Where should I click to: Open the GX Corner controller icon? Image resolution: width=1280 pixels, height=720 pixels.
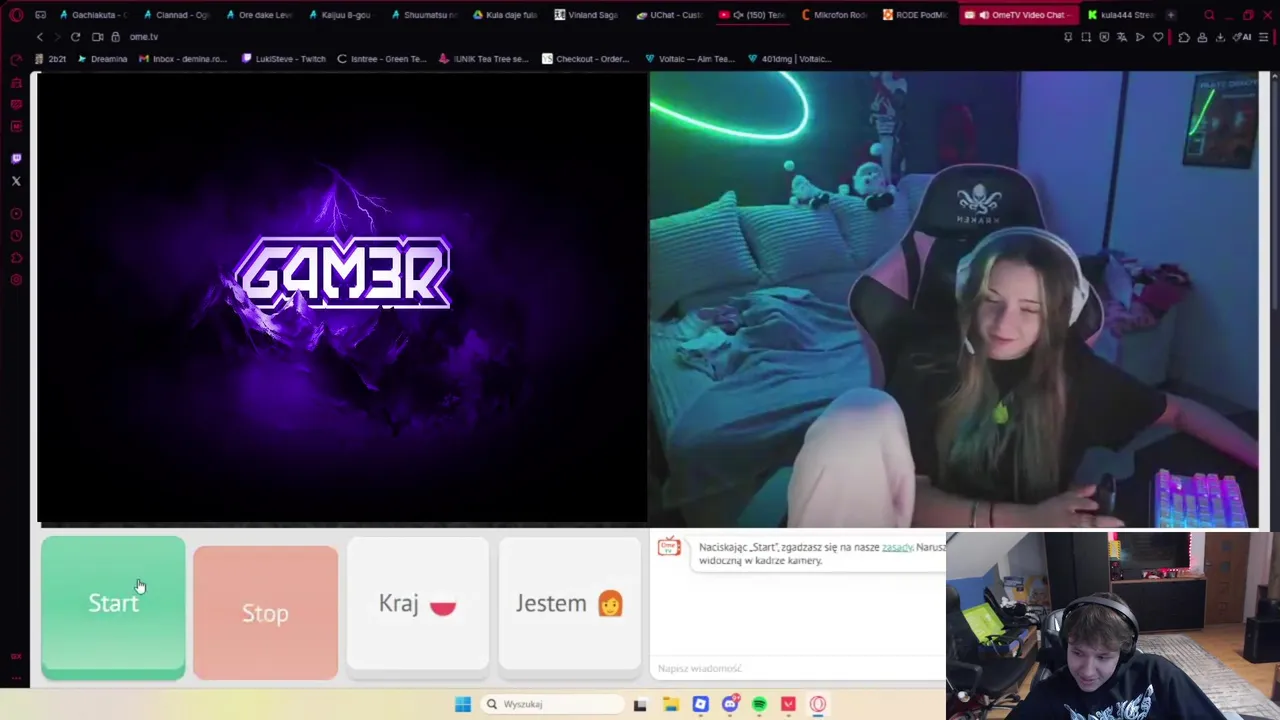tap(40, 15)
